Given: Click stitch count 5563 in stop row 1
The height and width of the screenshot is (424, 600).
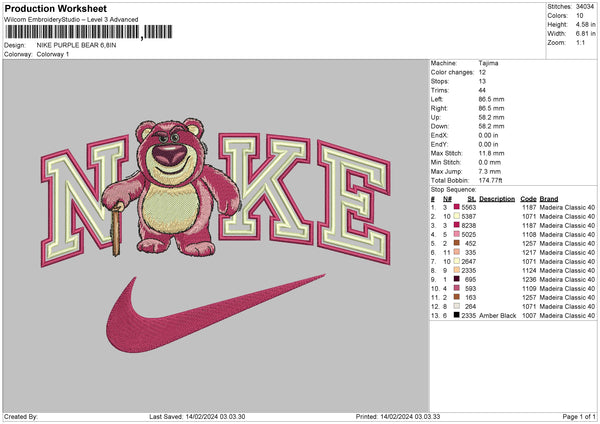Looking at the screenshot, I should pos(469,207).
